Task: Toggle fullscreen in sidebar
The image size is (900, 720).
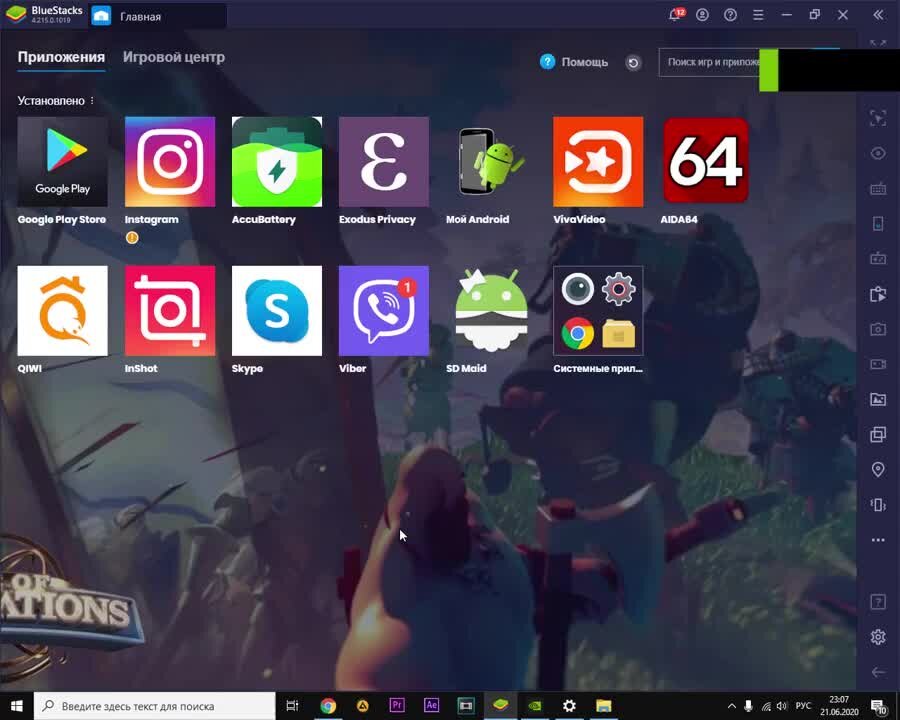Action: pos(878,44)
